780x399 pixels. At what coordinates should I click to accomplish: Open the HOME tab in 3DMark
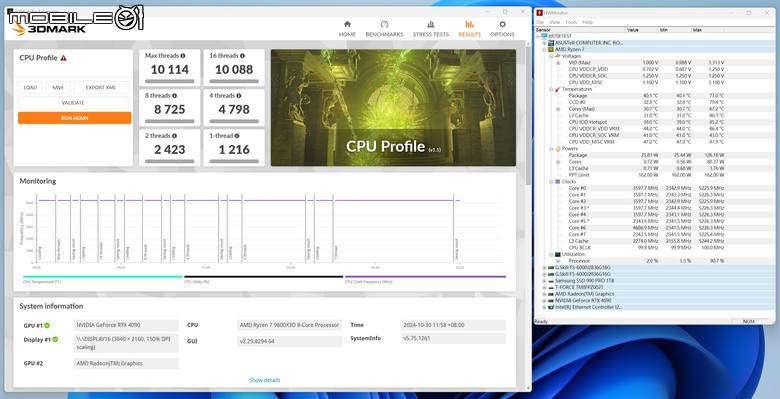click(x=347, y=29)
